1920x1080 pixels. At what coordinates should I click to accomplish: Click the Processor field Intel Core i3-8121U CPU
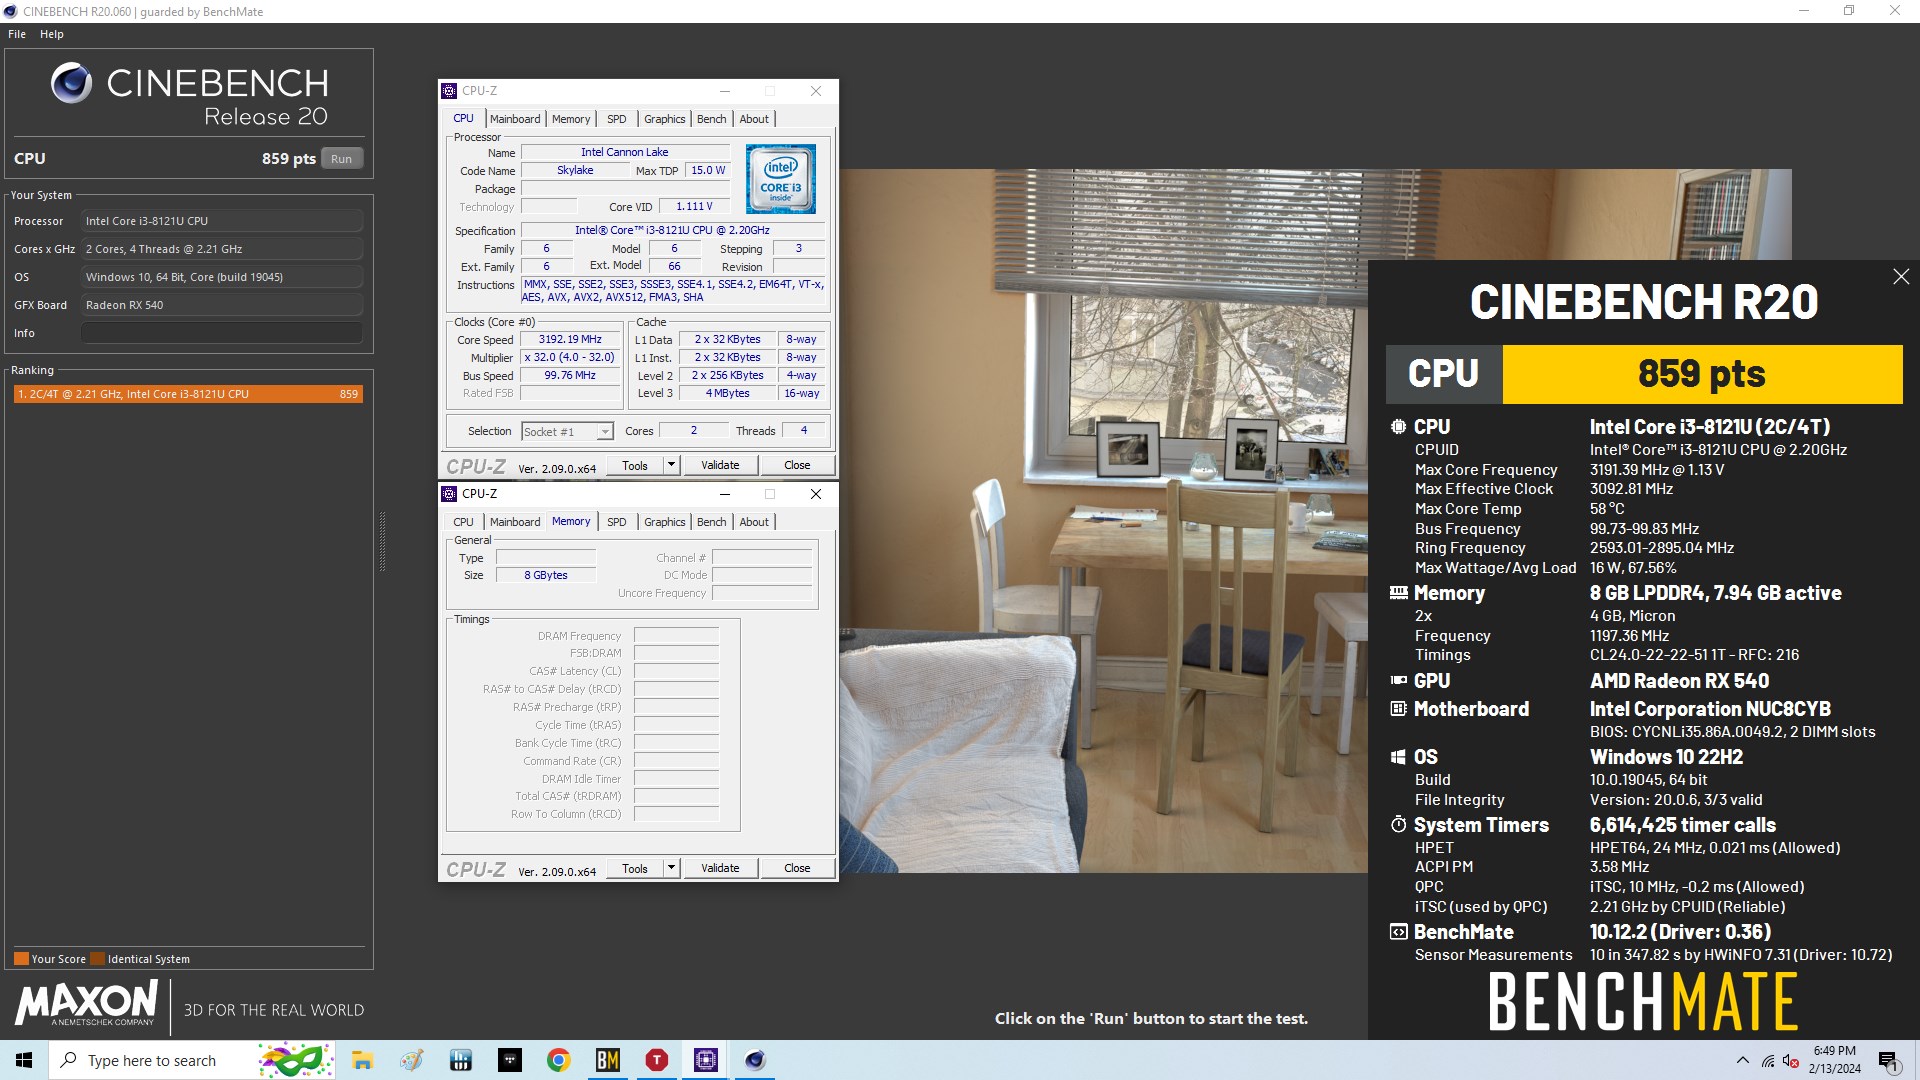[222, 221]
